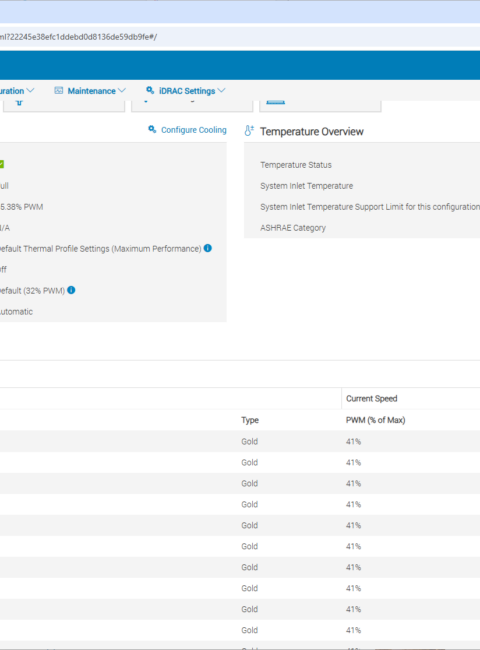Click the PWM (% of Max) column header
The width and height of the screenshot is (480, 650).
[376, 420]
